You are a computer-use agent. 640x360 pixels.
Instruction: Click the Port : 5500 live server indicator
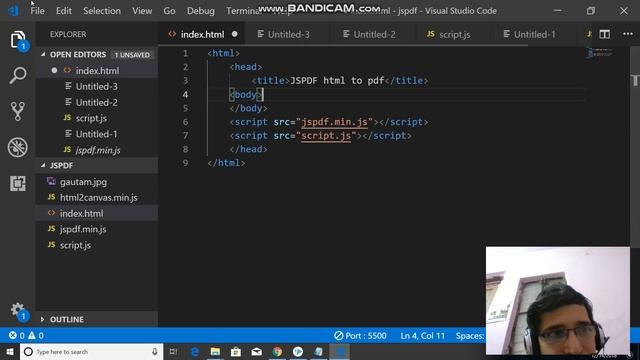pos(360,336)
